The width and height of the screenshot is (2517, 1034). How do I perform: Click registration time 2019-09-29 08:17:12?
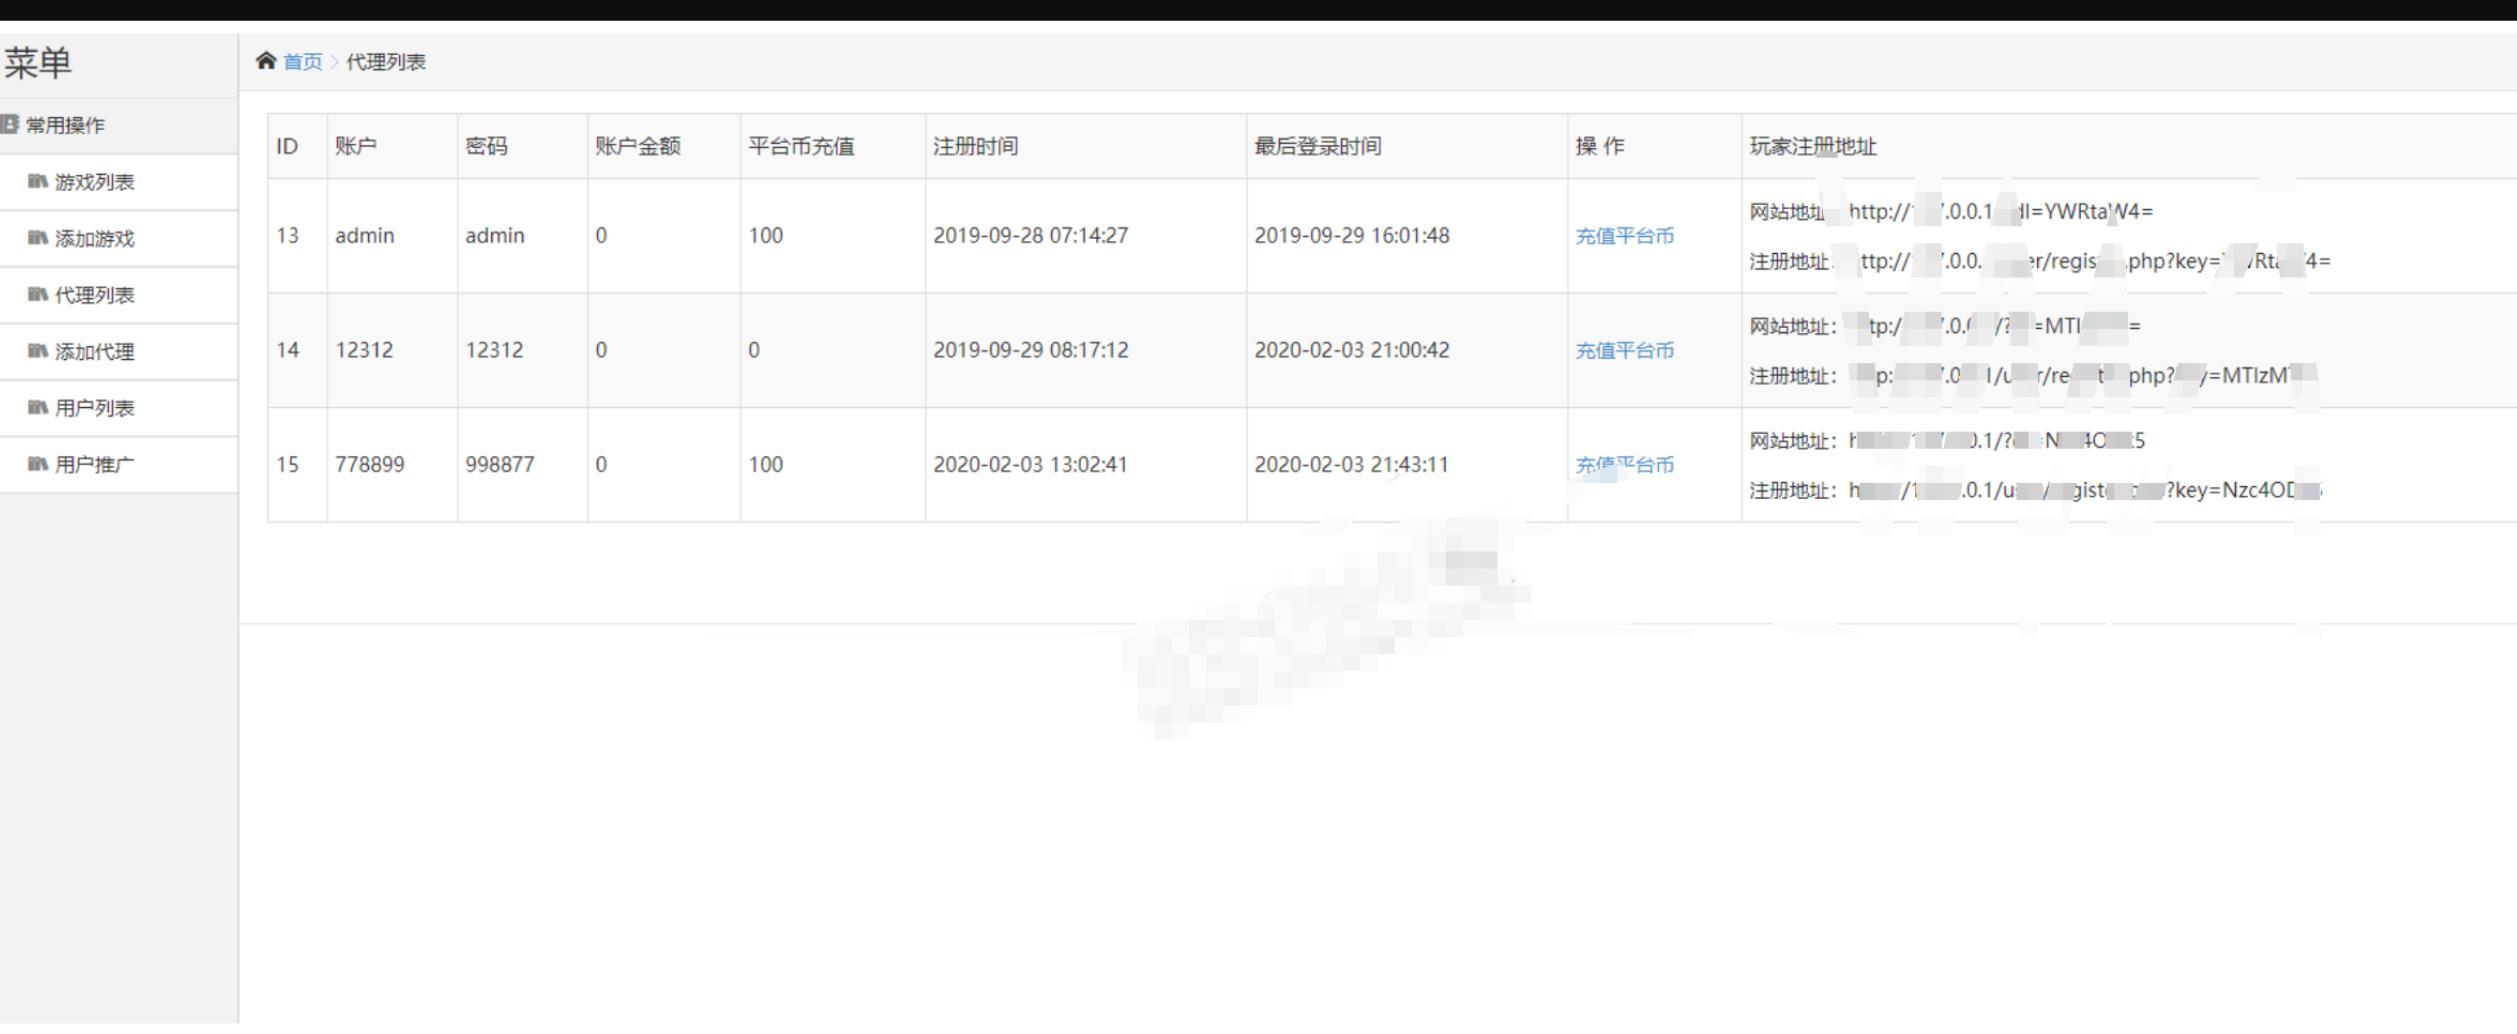click(x=1030, y=350)
